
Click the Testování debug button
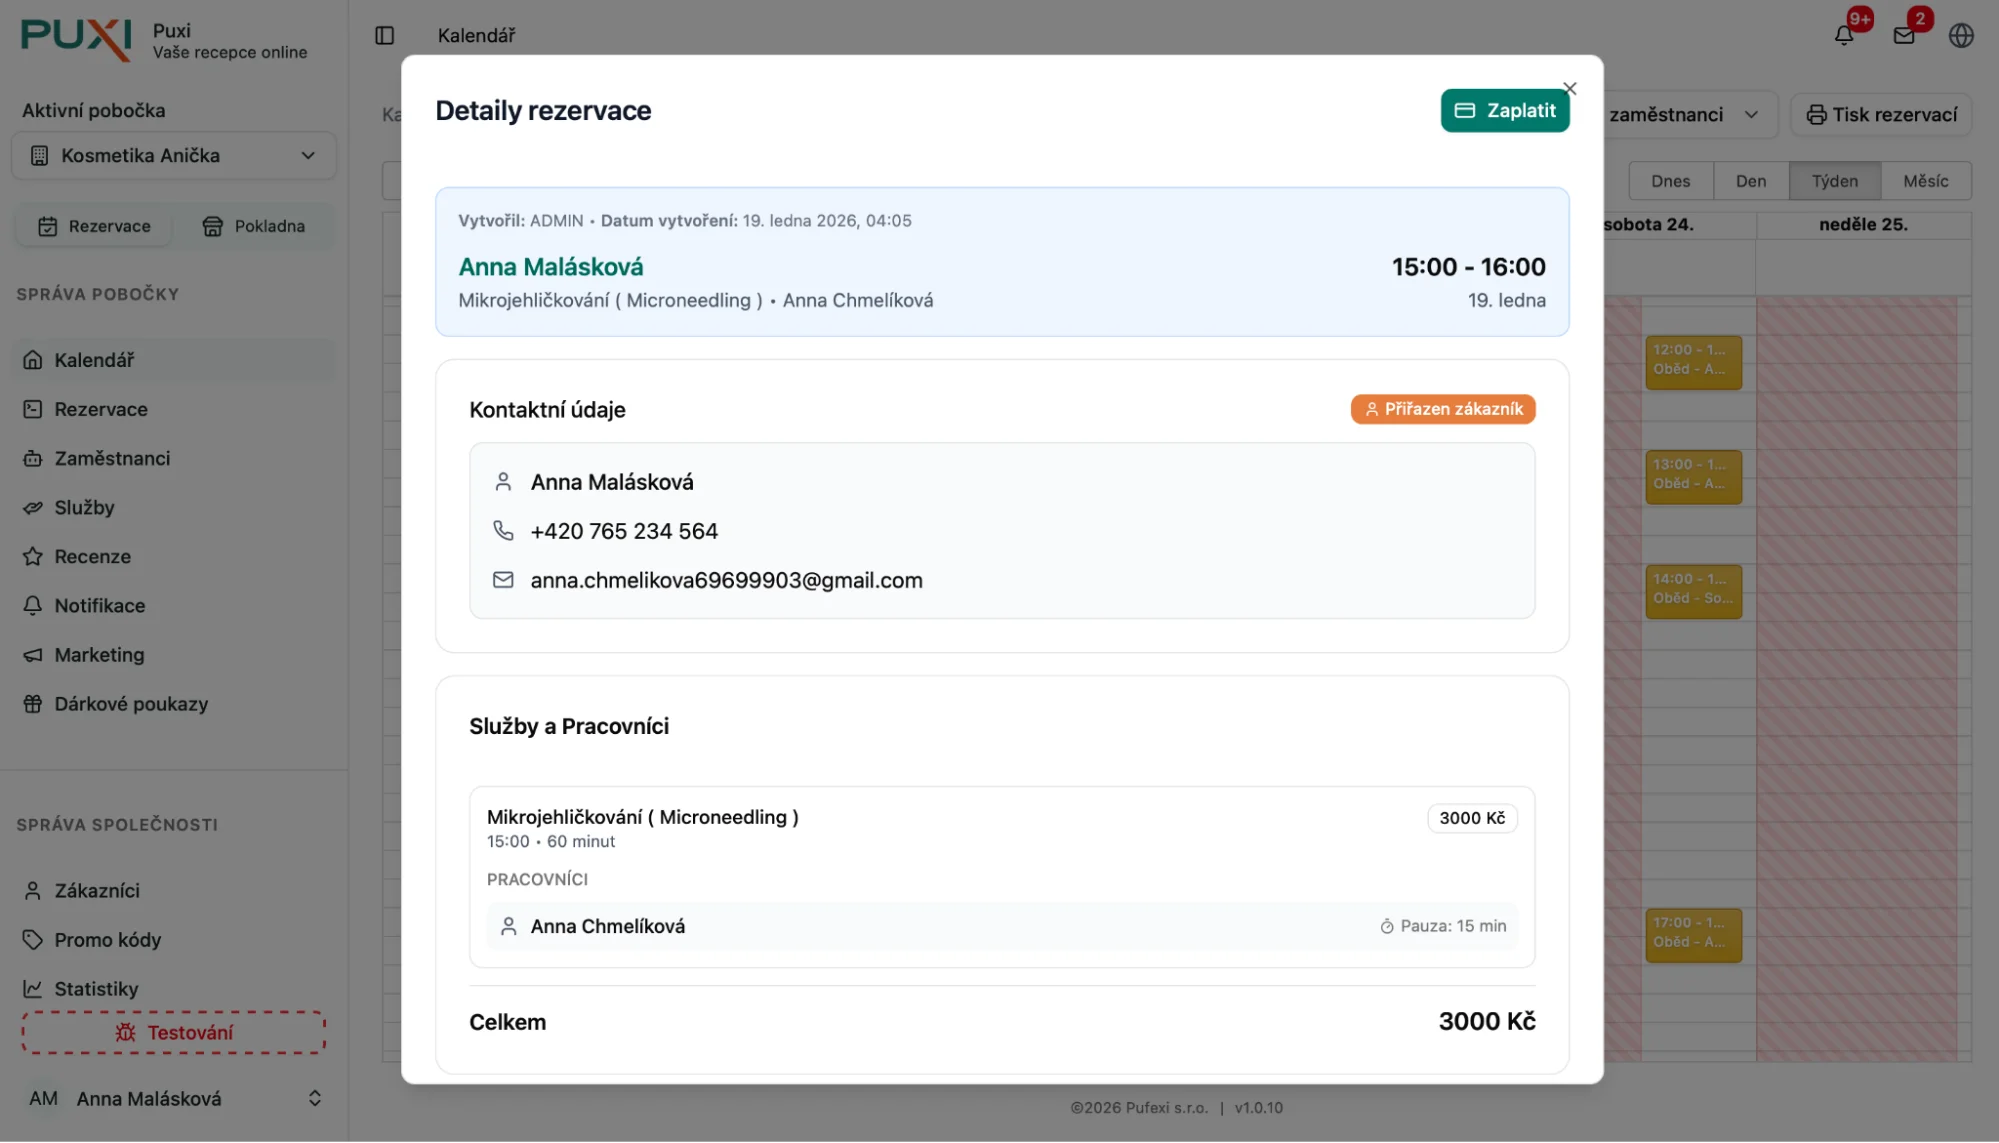tap(174, 1032)
